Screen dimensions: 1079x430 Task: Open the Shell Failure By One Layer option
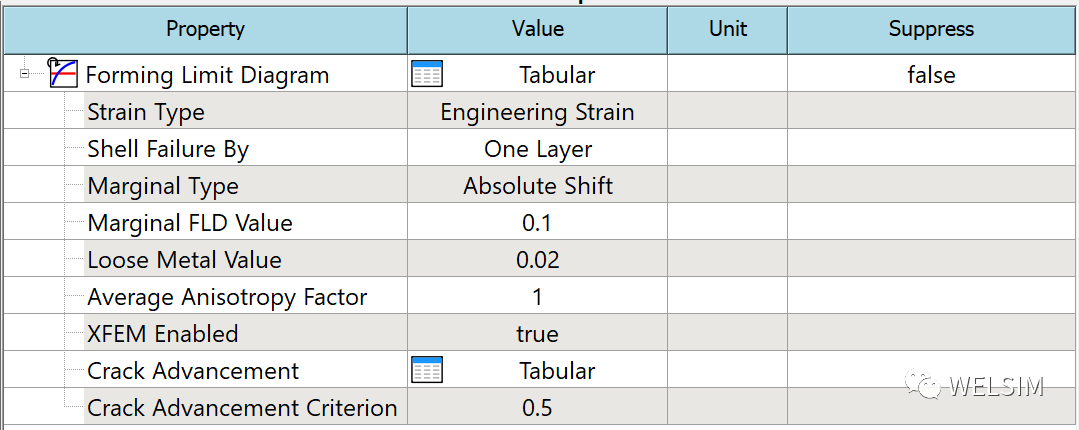[x=537, y=149]
